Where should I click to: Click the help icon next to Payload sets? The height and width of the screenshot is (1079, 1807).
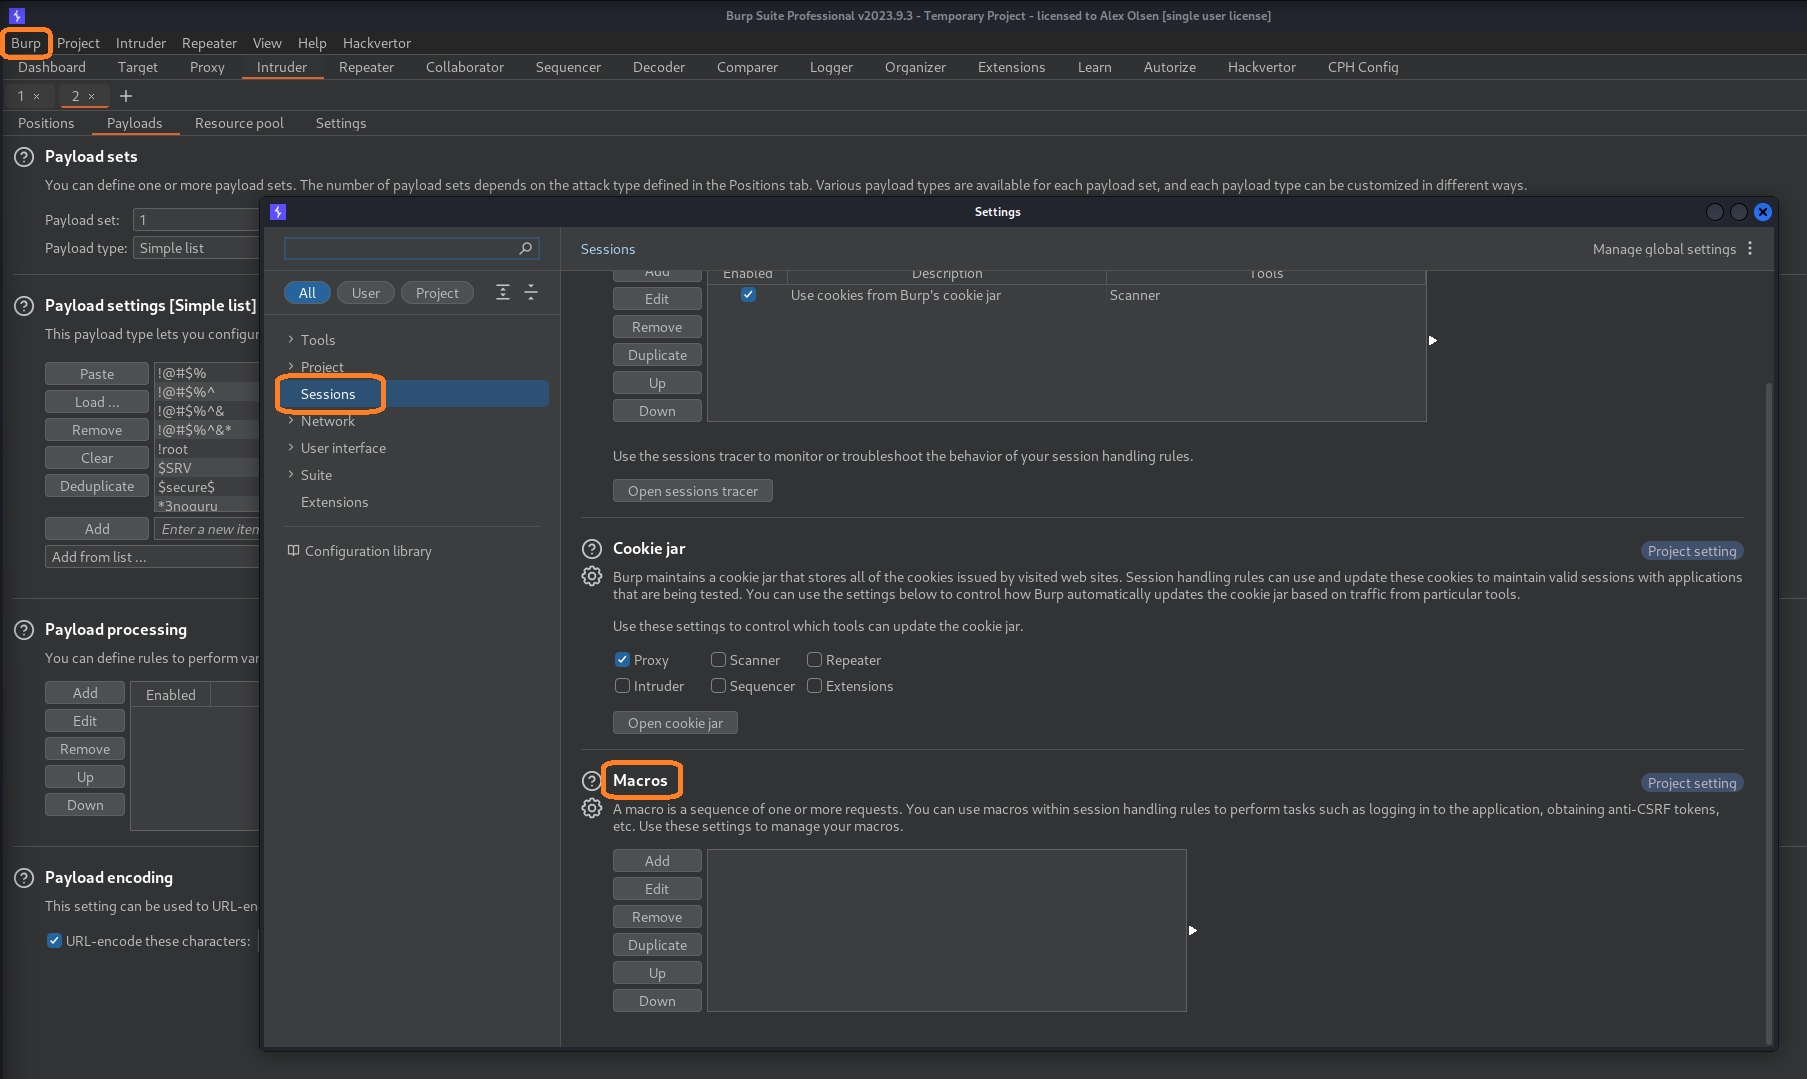[x=22, y=156]
